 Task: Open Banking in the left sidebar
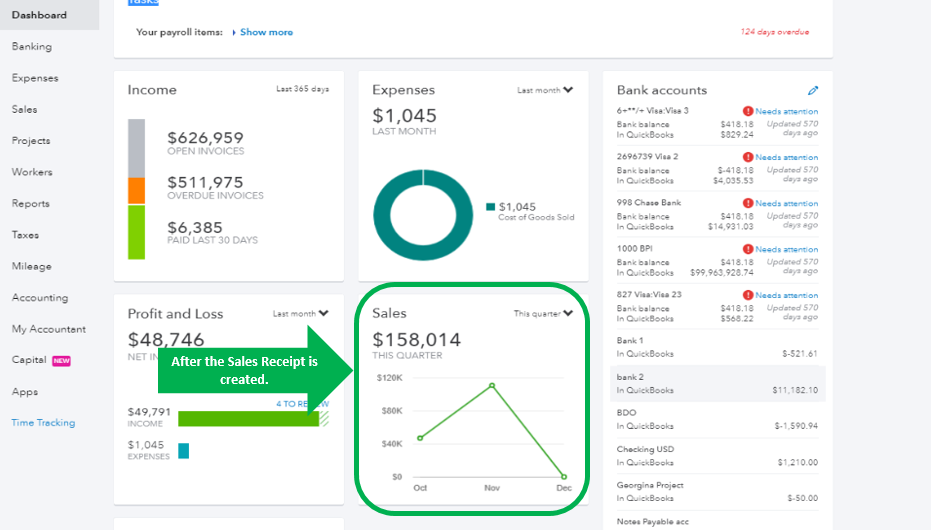tap(31, 46)
